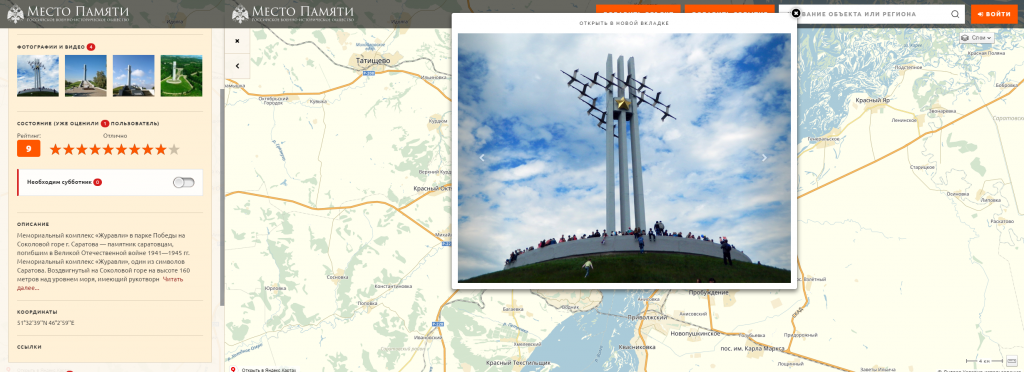Open the Слои map layers dropdown
1024x372 pixels.
(x=977, y=38)
